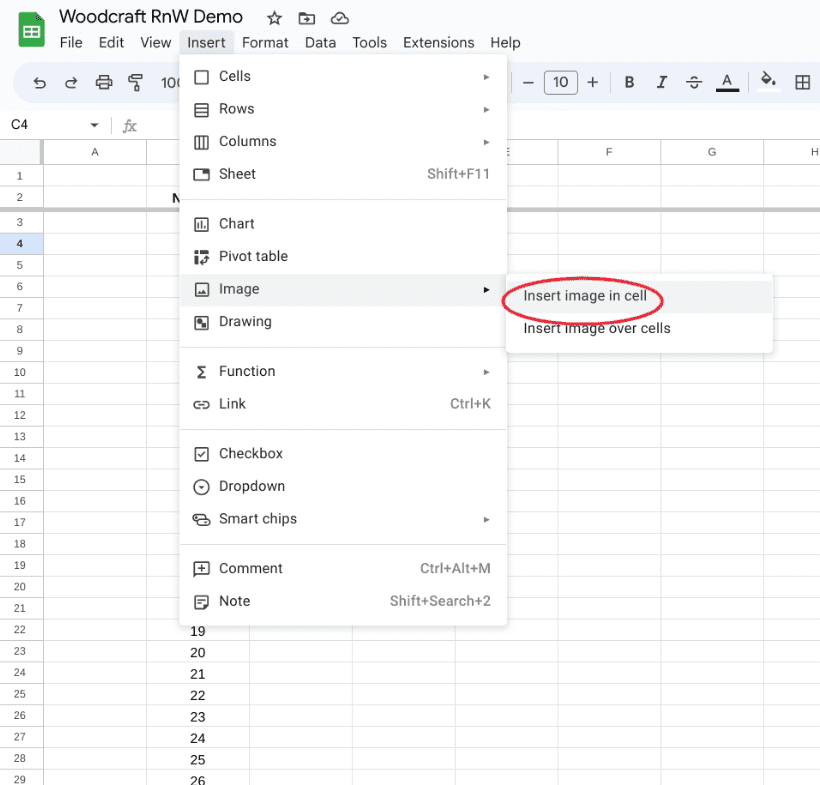This screenshot has width=820, height=785.
Task: Choose Insert image in cell
Action: [639, 296]
